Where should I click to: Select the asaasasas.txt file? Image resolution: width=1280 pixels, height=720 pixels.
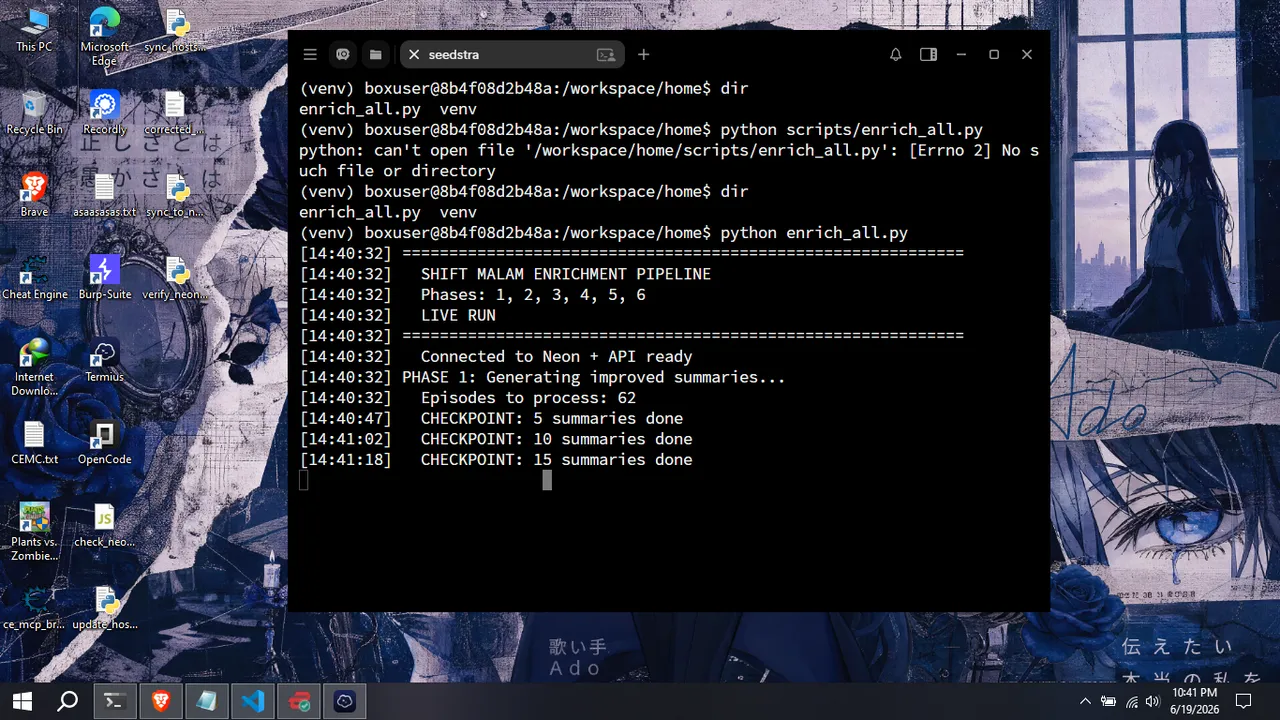tap(105, 195)
